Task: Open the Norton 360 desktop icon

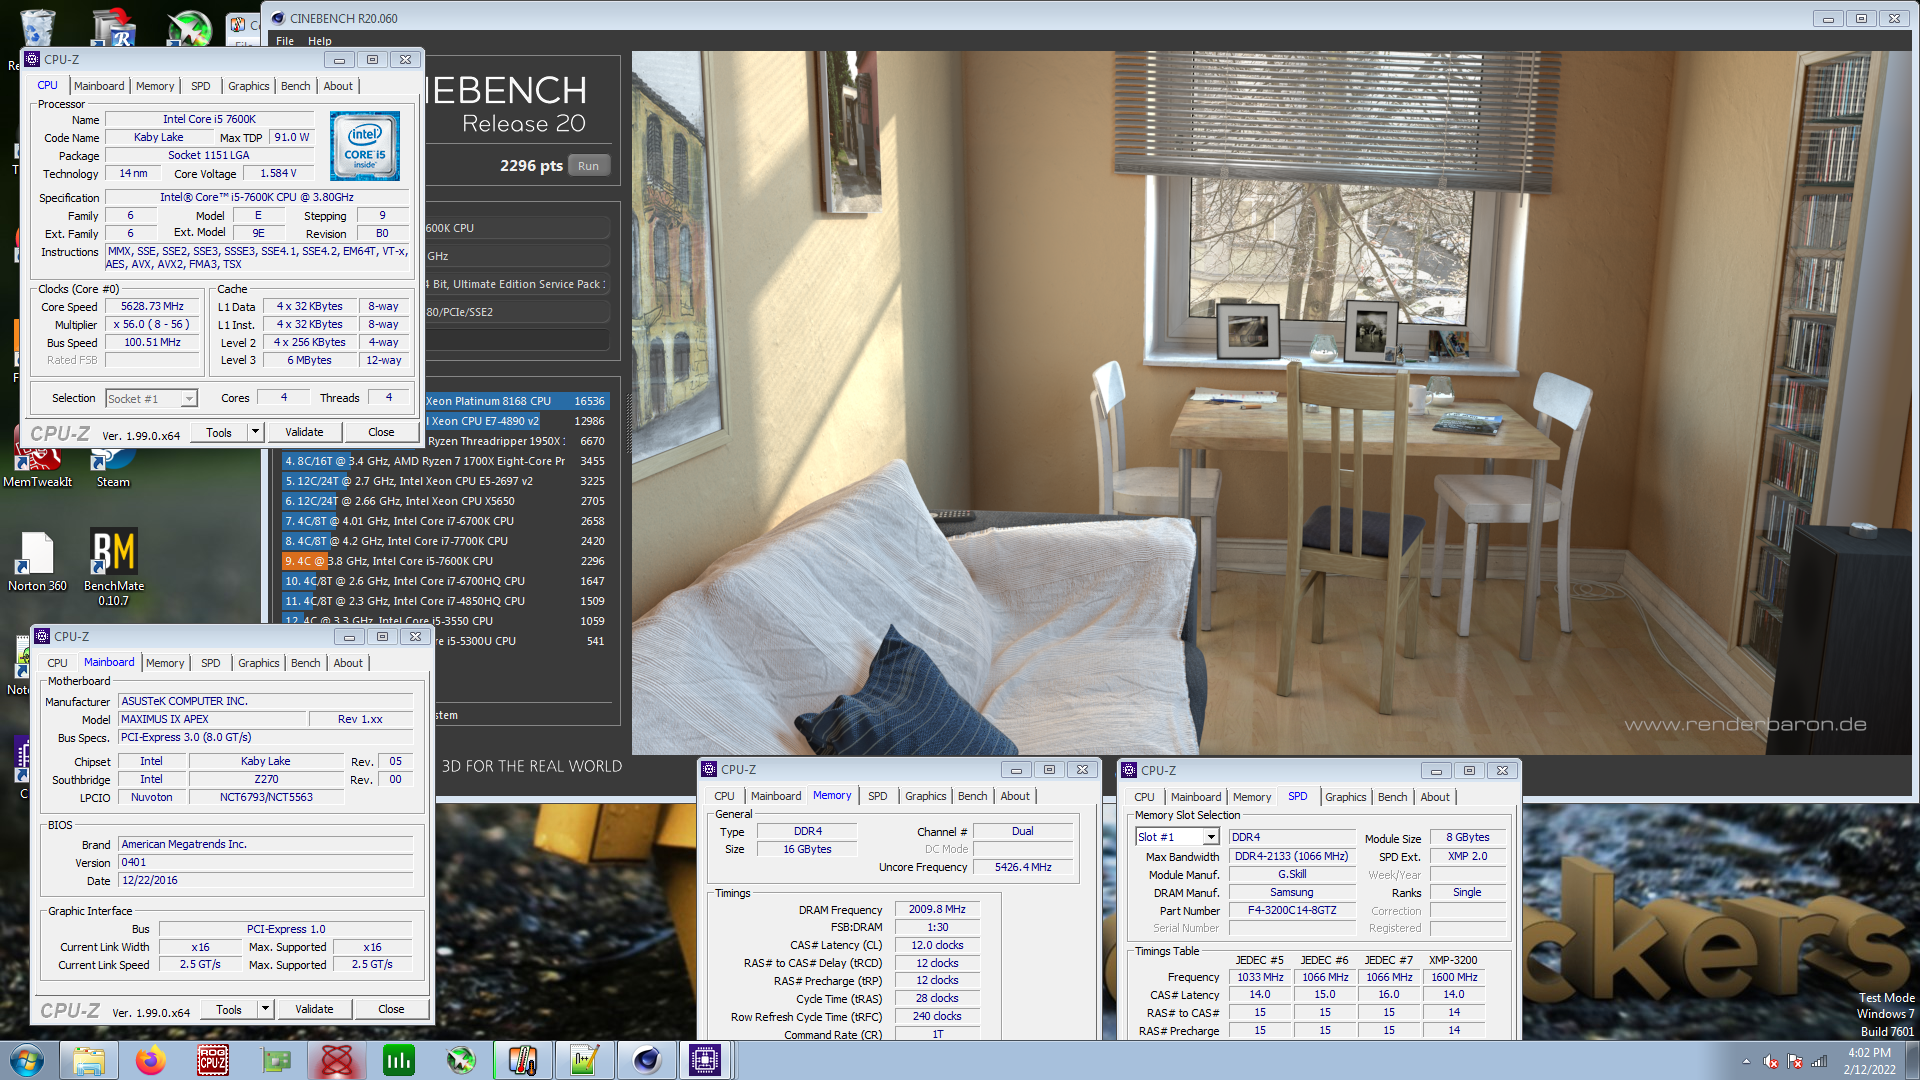Action: (x=37, y=562)
